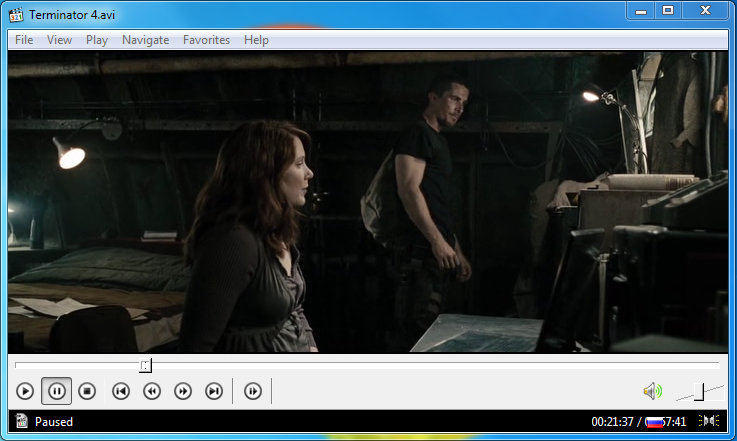
Task: Stop playback with the Stop button
Action: coord(87,391)
